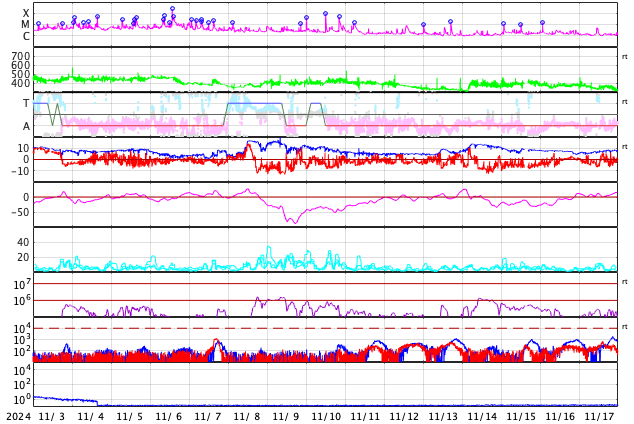The image size is (634, 424).
Task: Click the -50 axis label
Action: point(20,212)
